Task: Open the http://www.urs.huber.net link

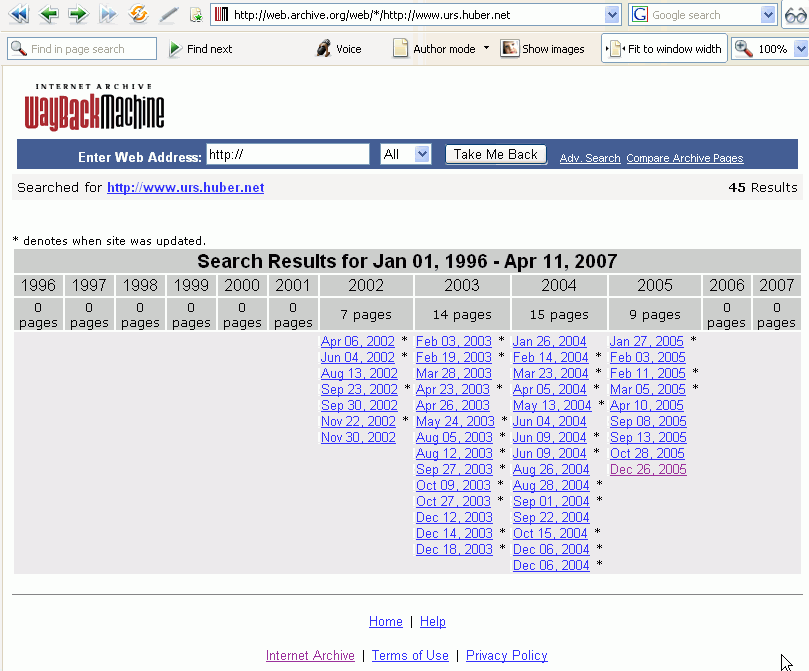Action: (x=186, y=187)
